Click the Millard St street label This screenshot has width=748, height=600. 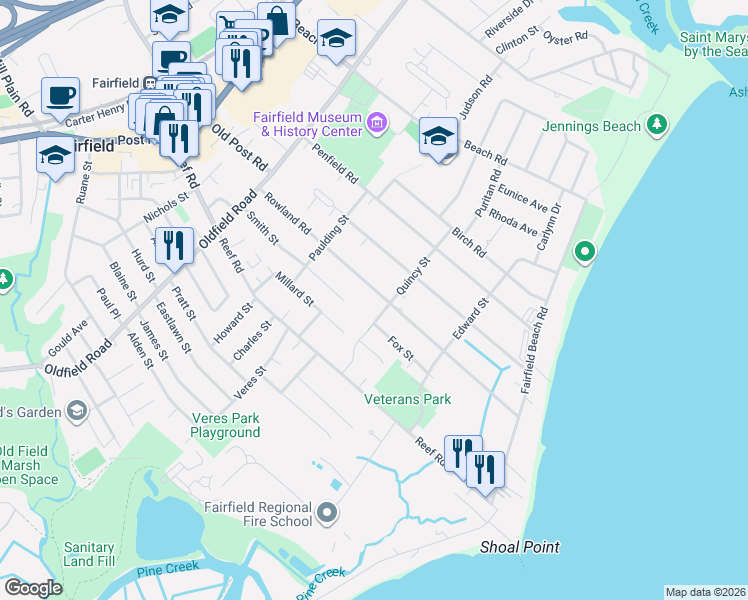pyautogui.click(x=295, y=289)
